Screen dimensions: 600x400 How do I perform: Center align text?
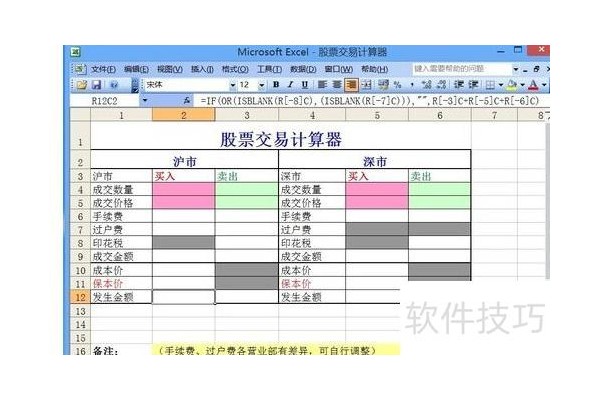click(337, 85)
